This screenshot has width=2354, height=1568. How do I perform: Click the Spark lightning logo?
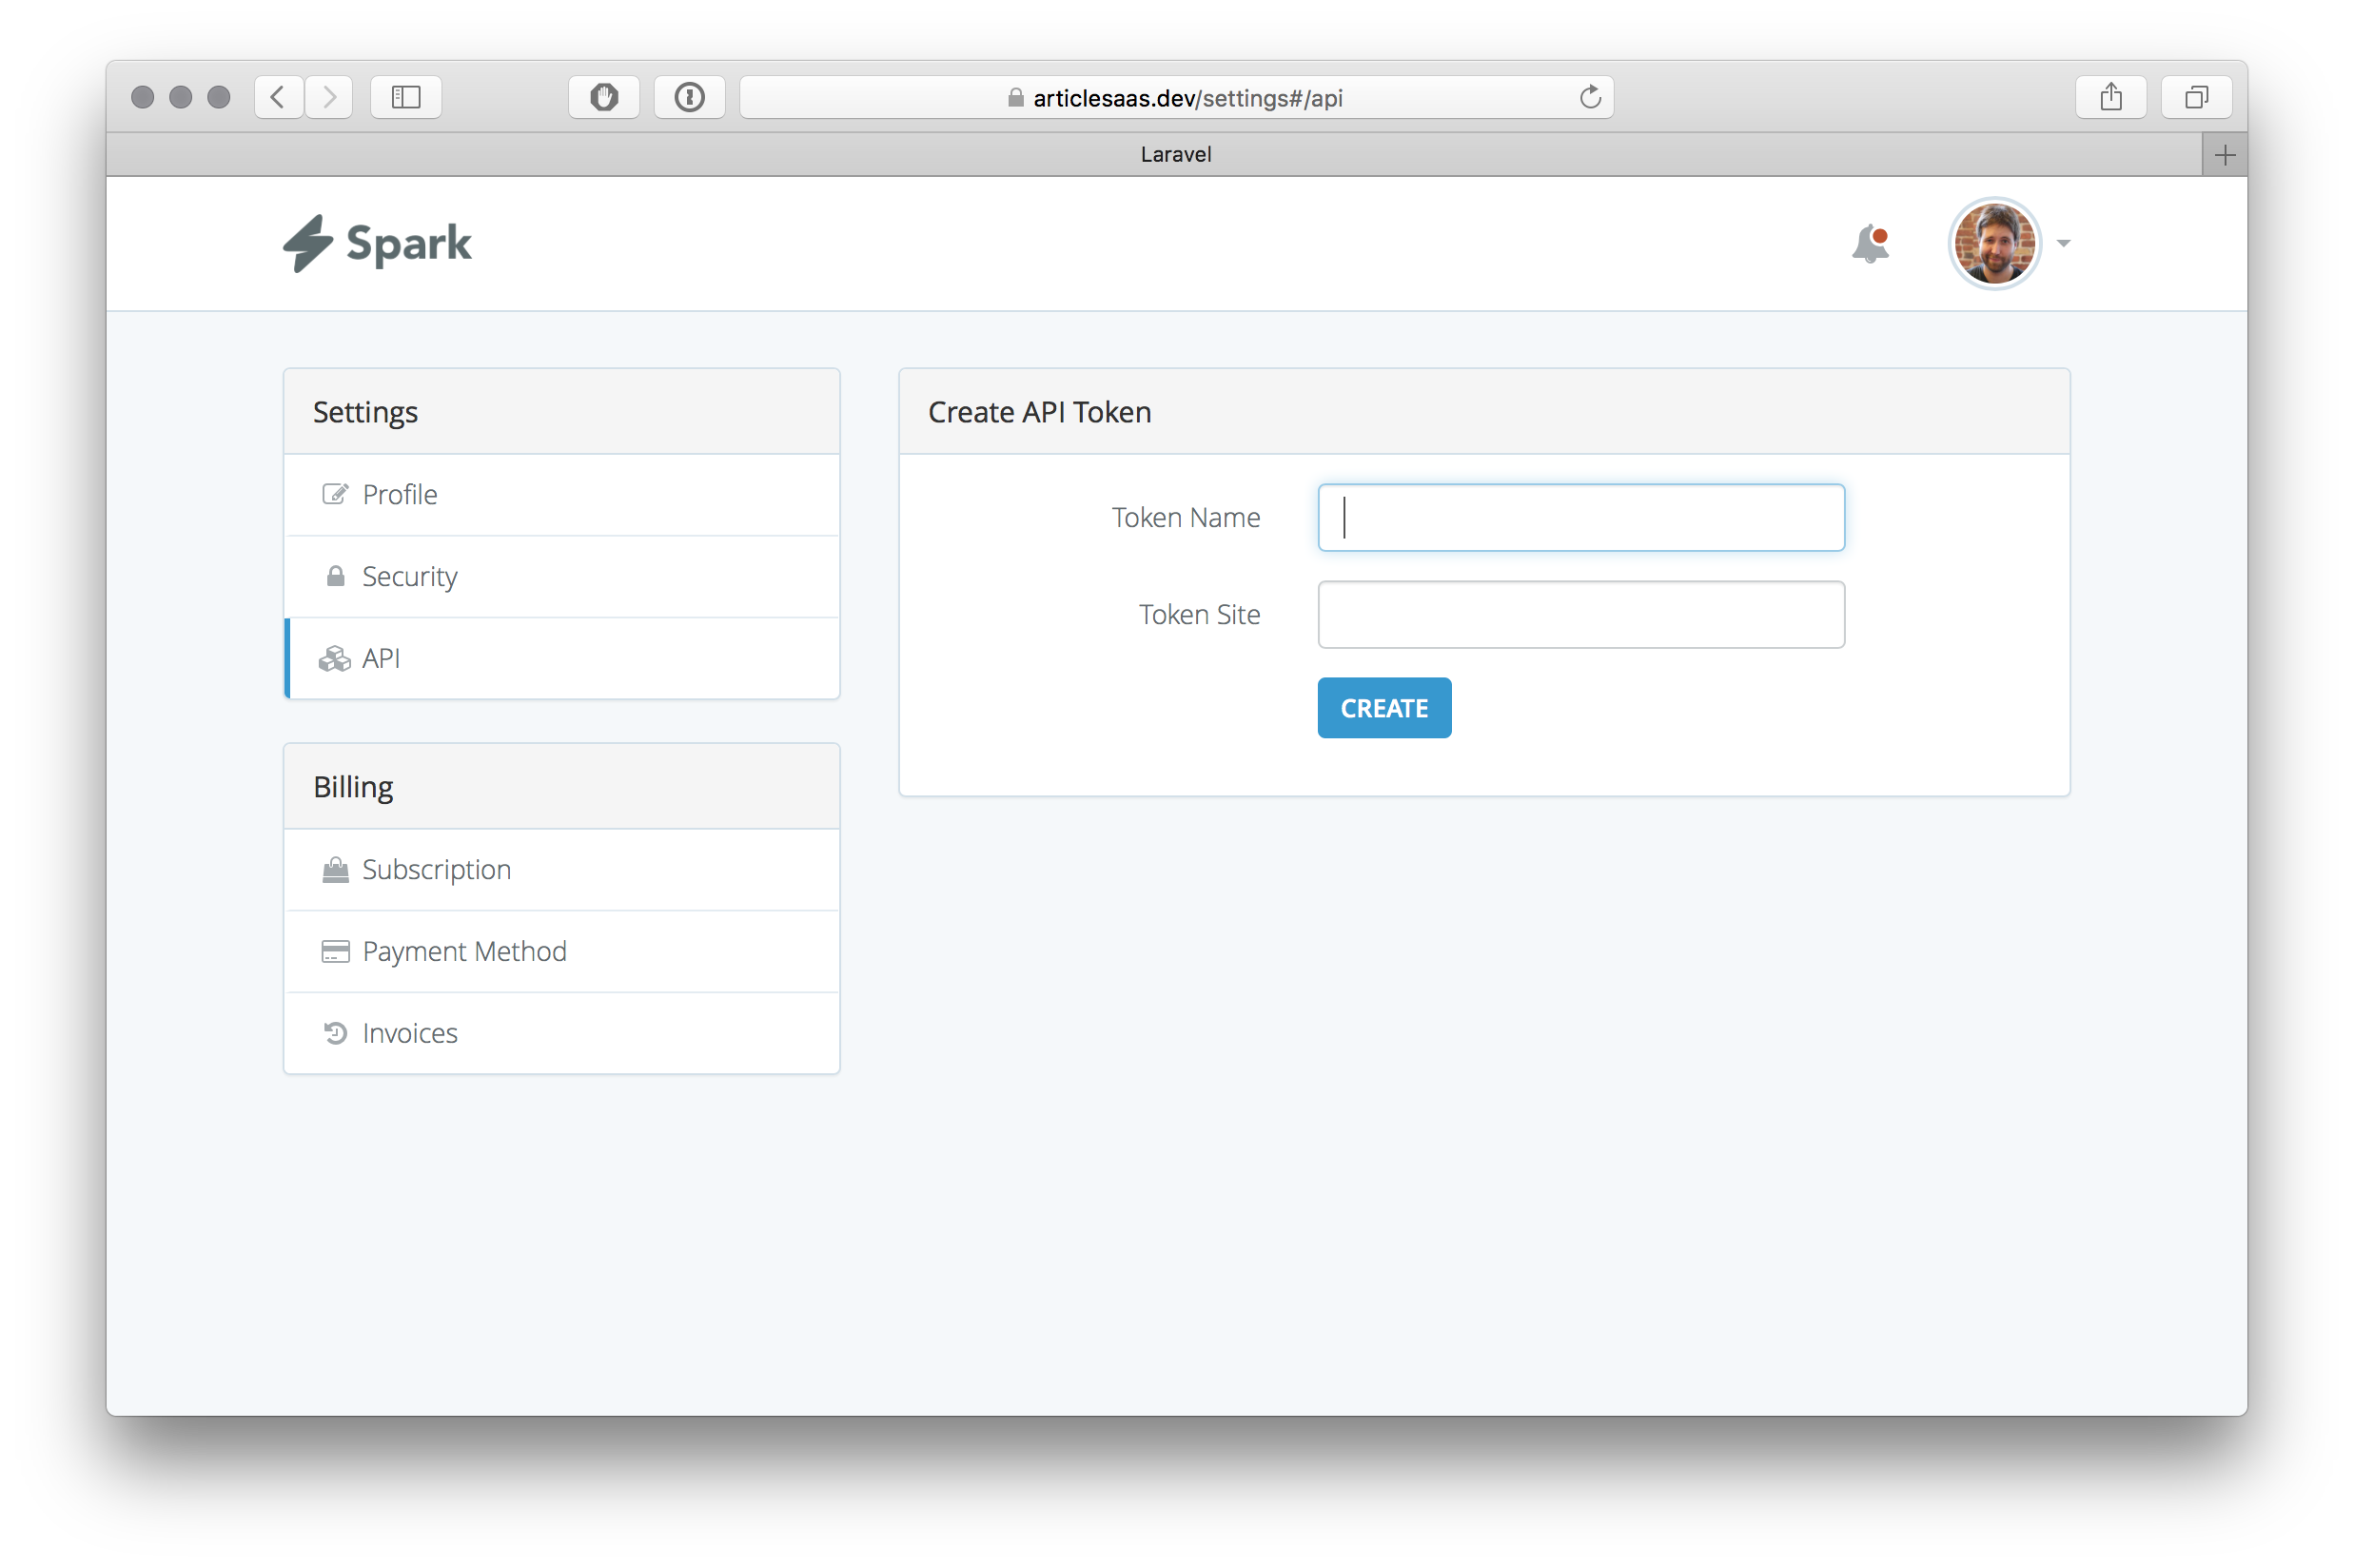tap(308, 242)
